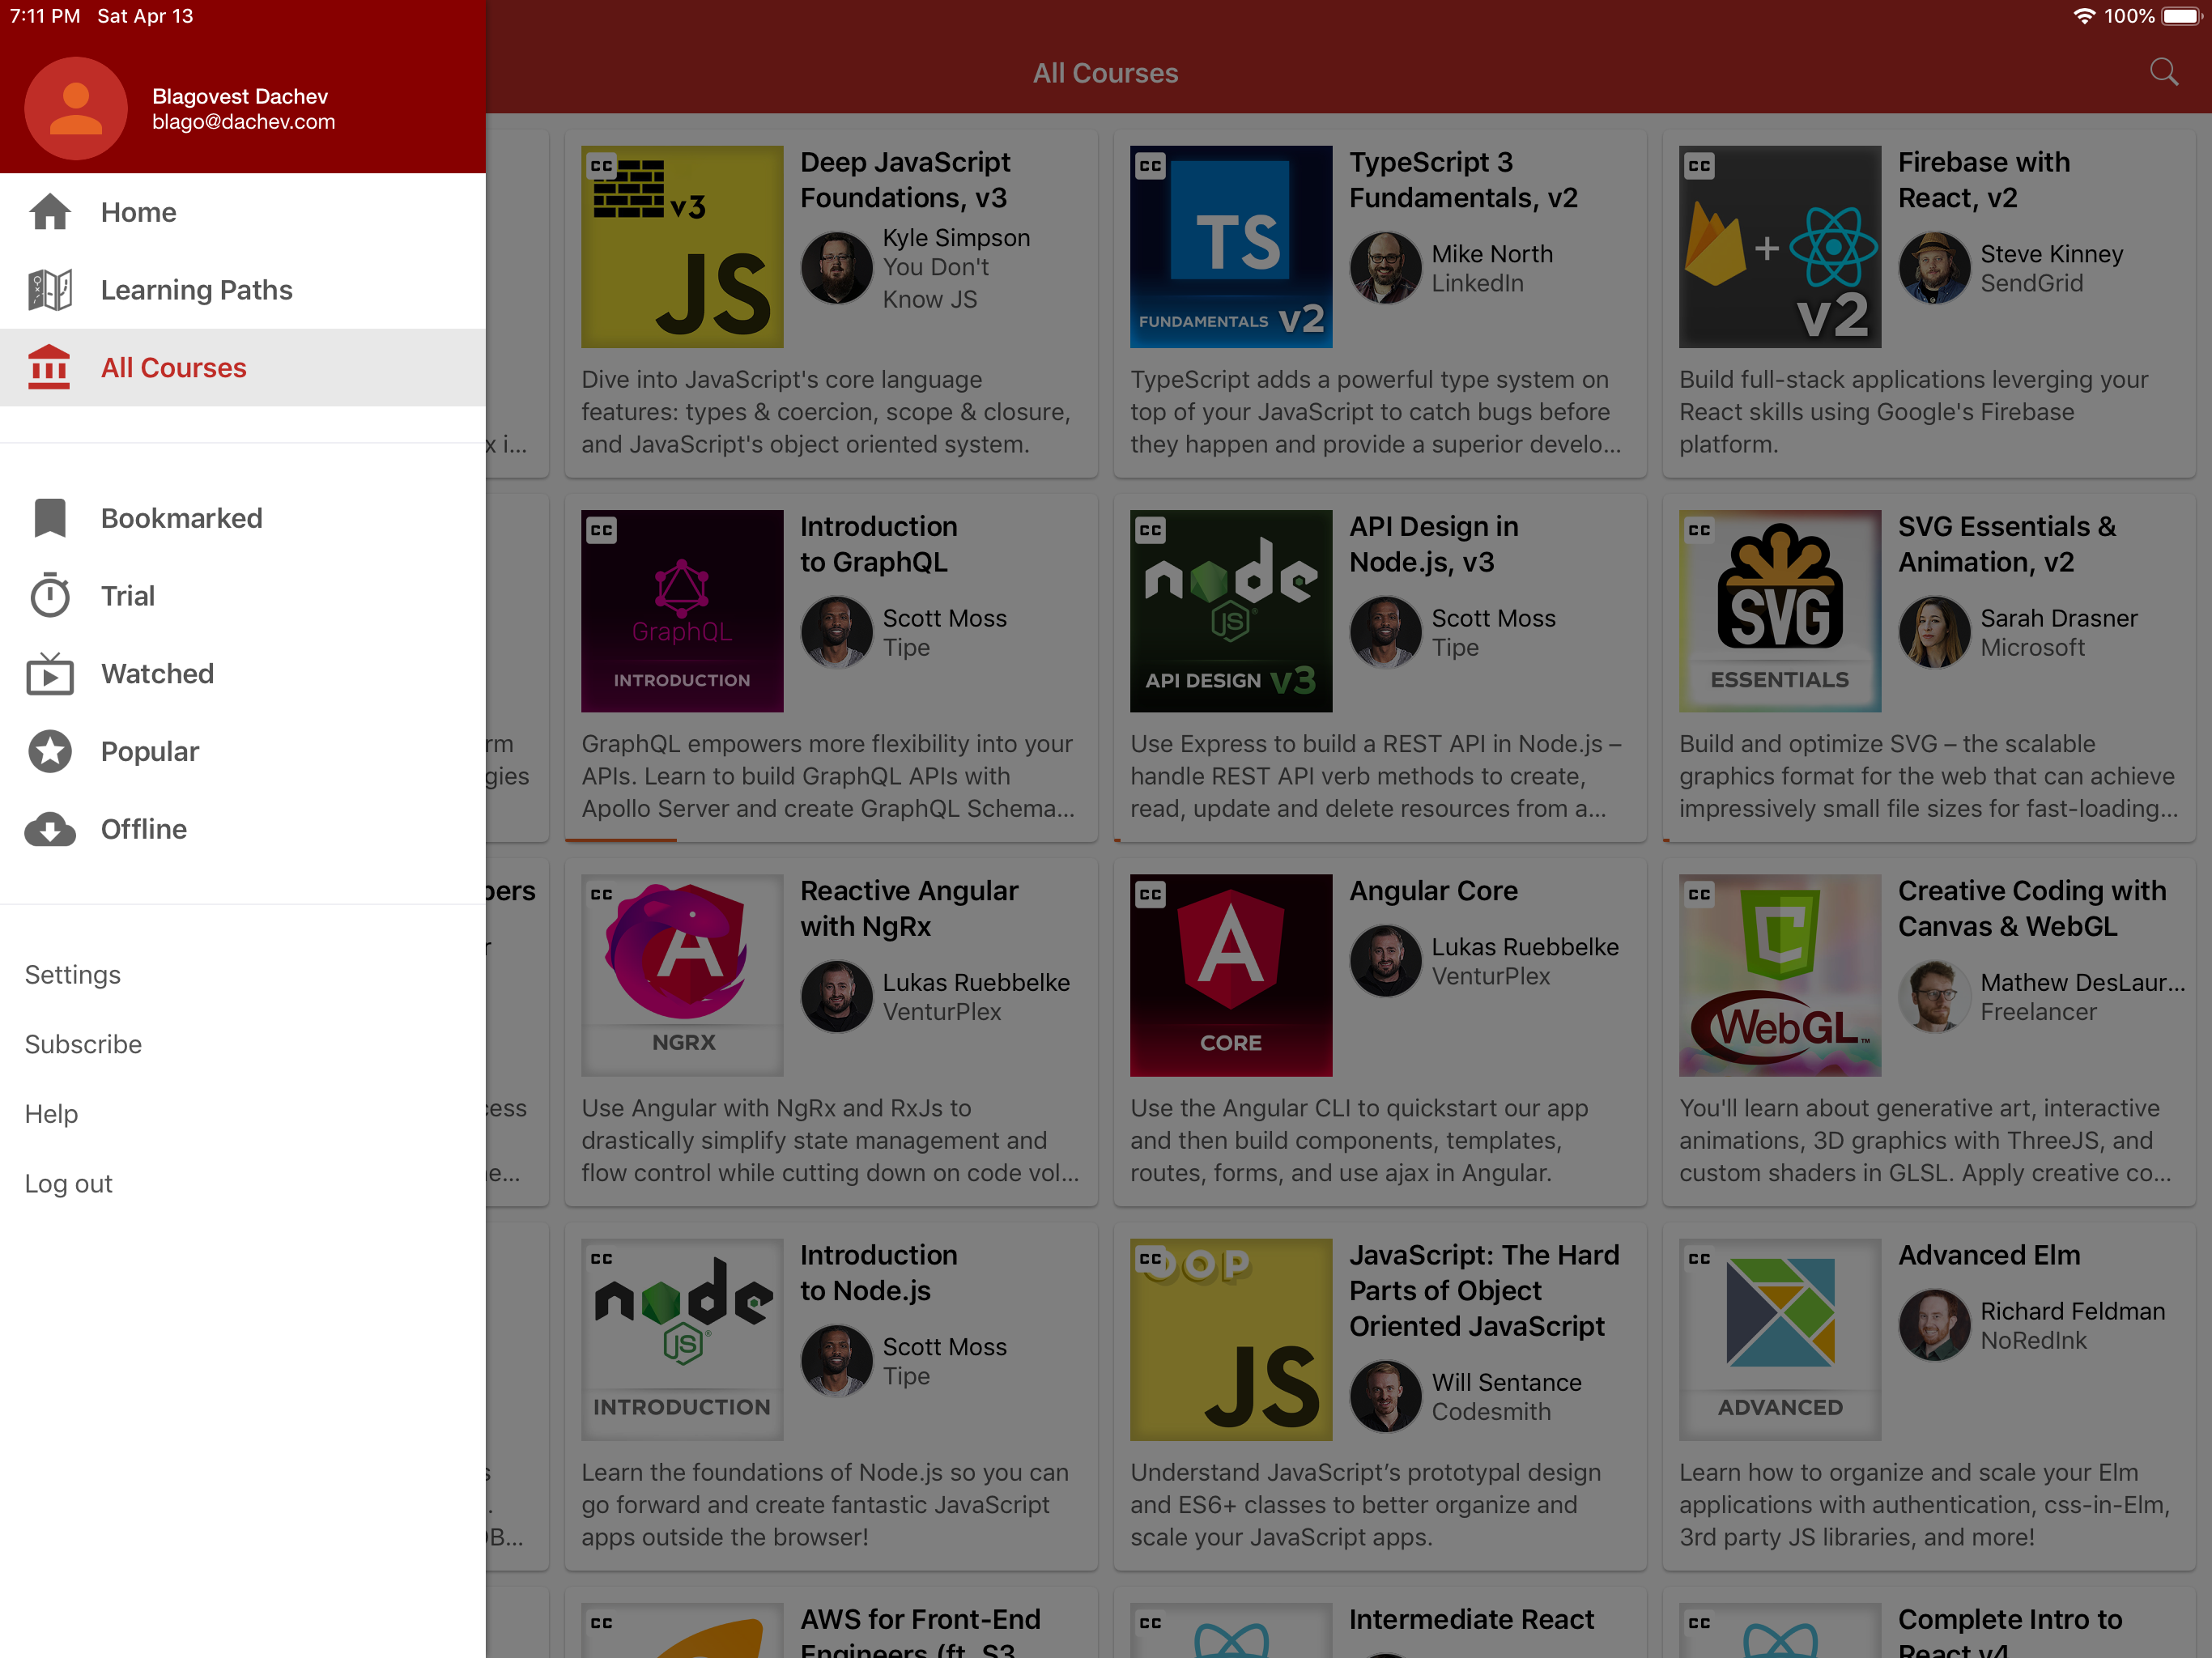Click the Help link
The width and height of the screenshot is (2212, 1658).
click(51, 1113)
